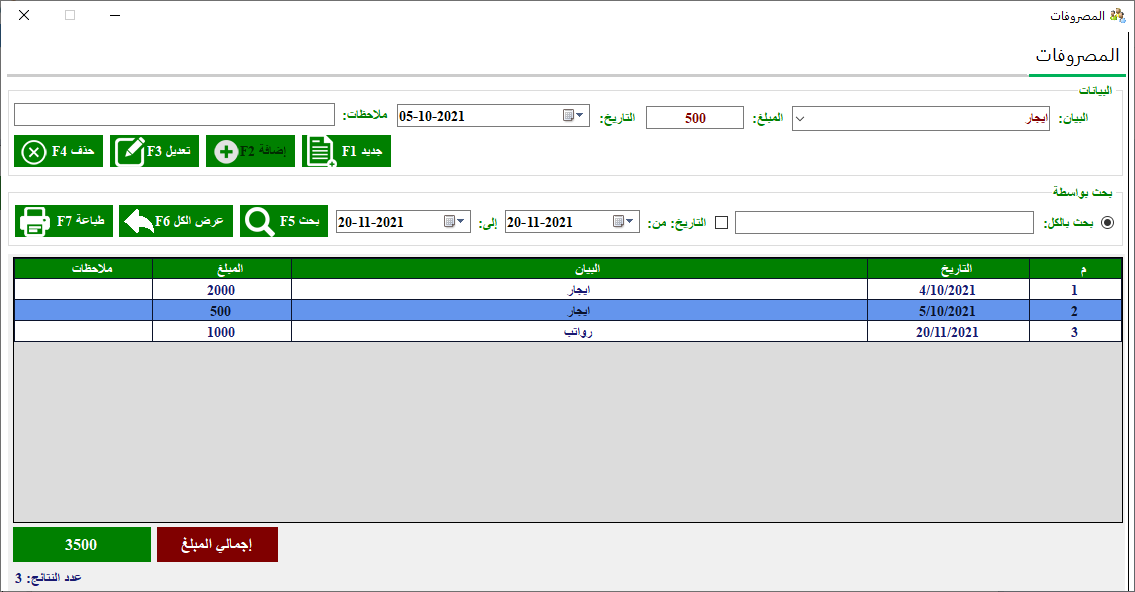The height and width of the screenshot is (592, 1135).
Task: Click the New (جديد F1) document icon
Action: coord(320,152)
